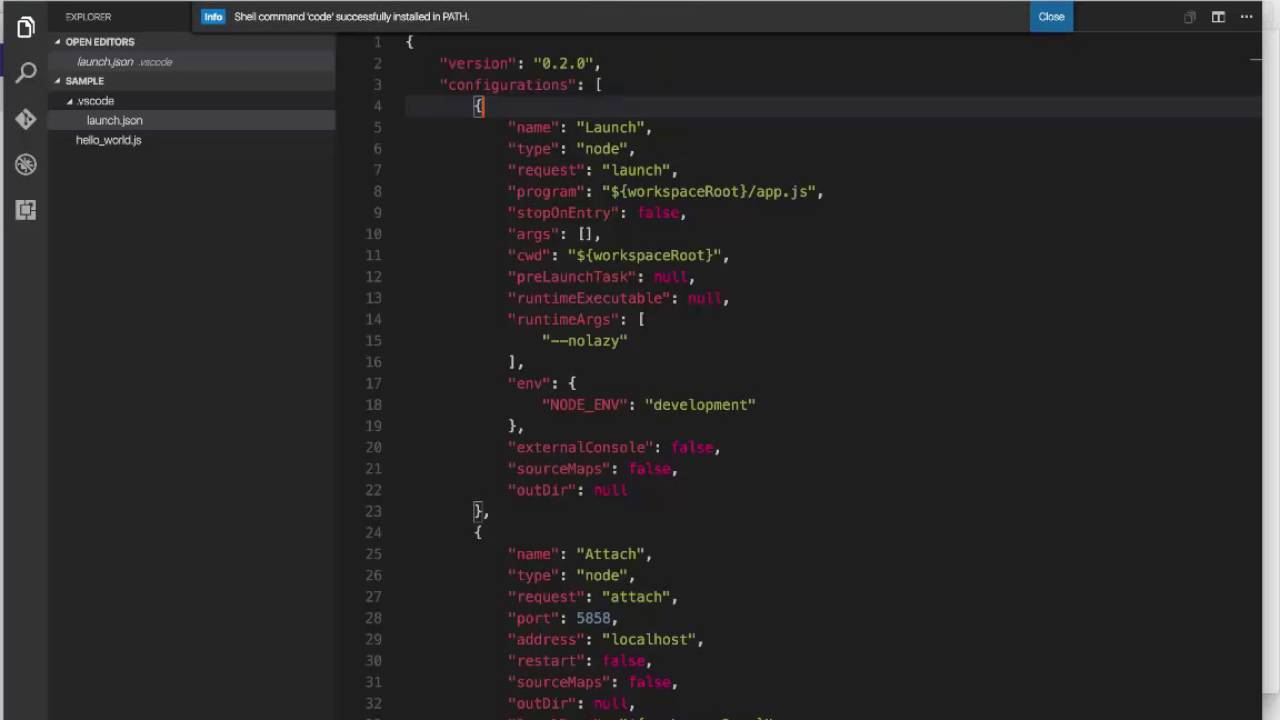The image size is (1280, 720).
Task: Click the "runtimeExecutable": null line
Action: point(619,298)
